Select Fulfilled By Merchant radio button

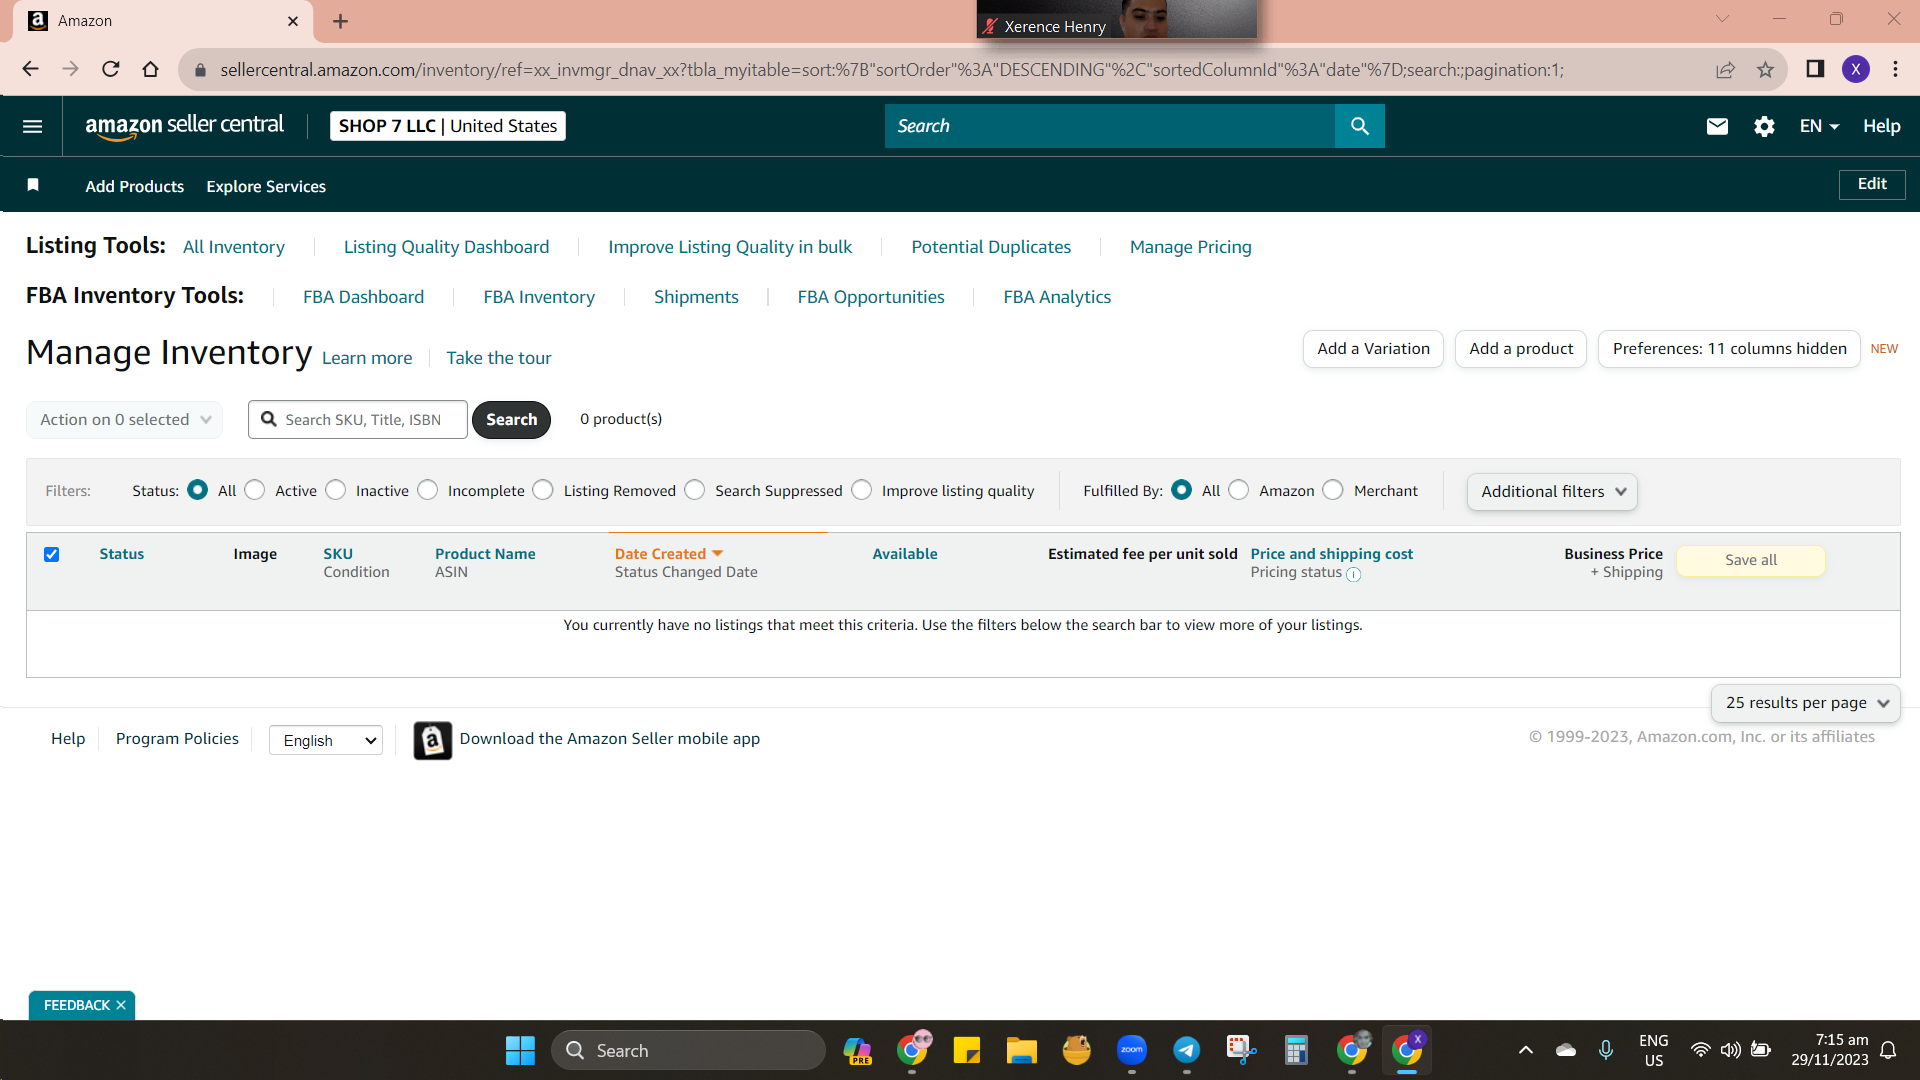coord(1333,490)
